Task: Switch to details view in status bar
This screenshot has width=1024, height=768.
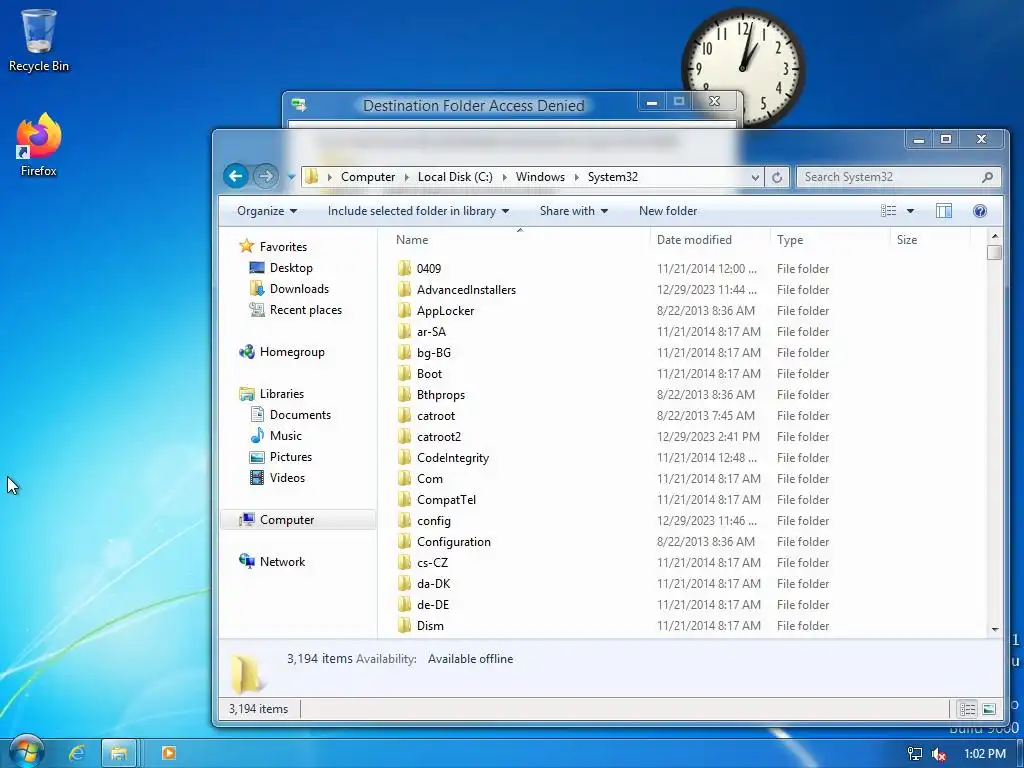Action: coord(967,709)
